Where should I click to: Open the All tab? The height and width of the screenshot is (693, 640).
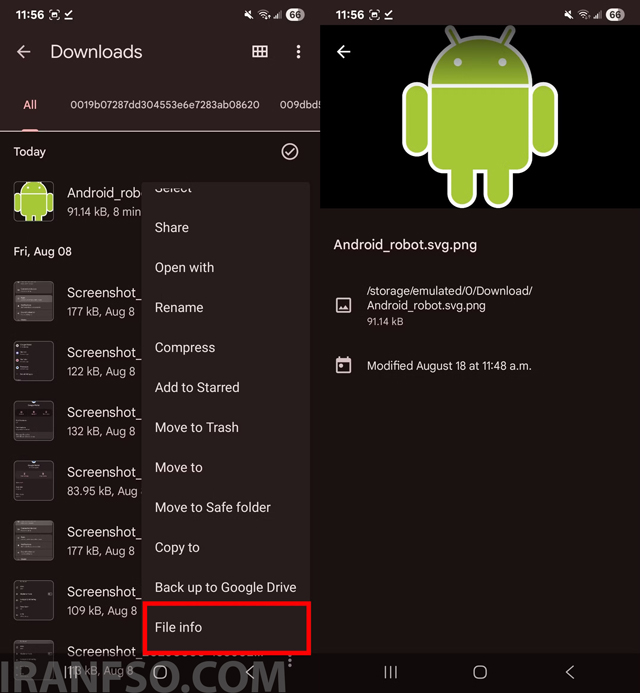(30, 105)
